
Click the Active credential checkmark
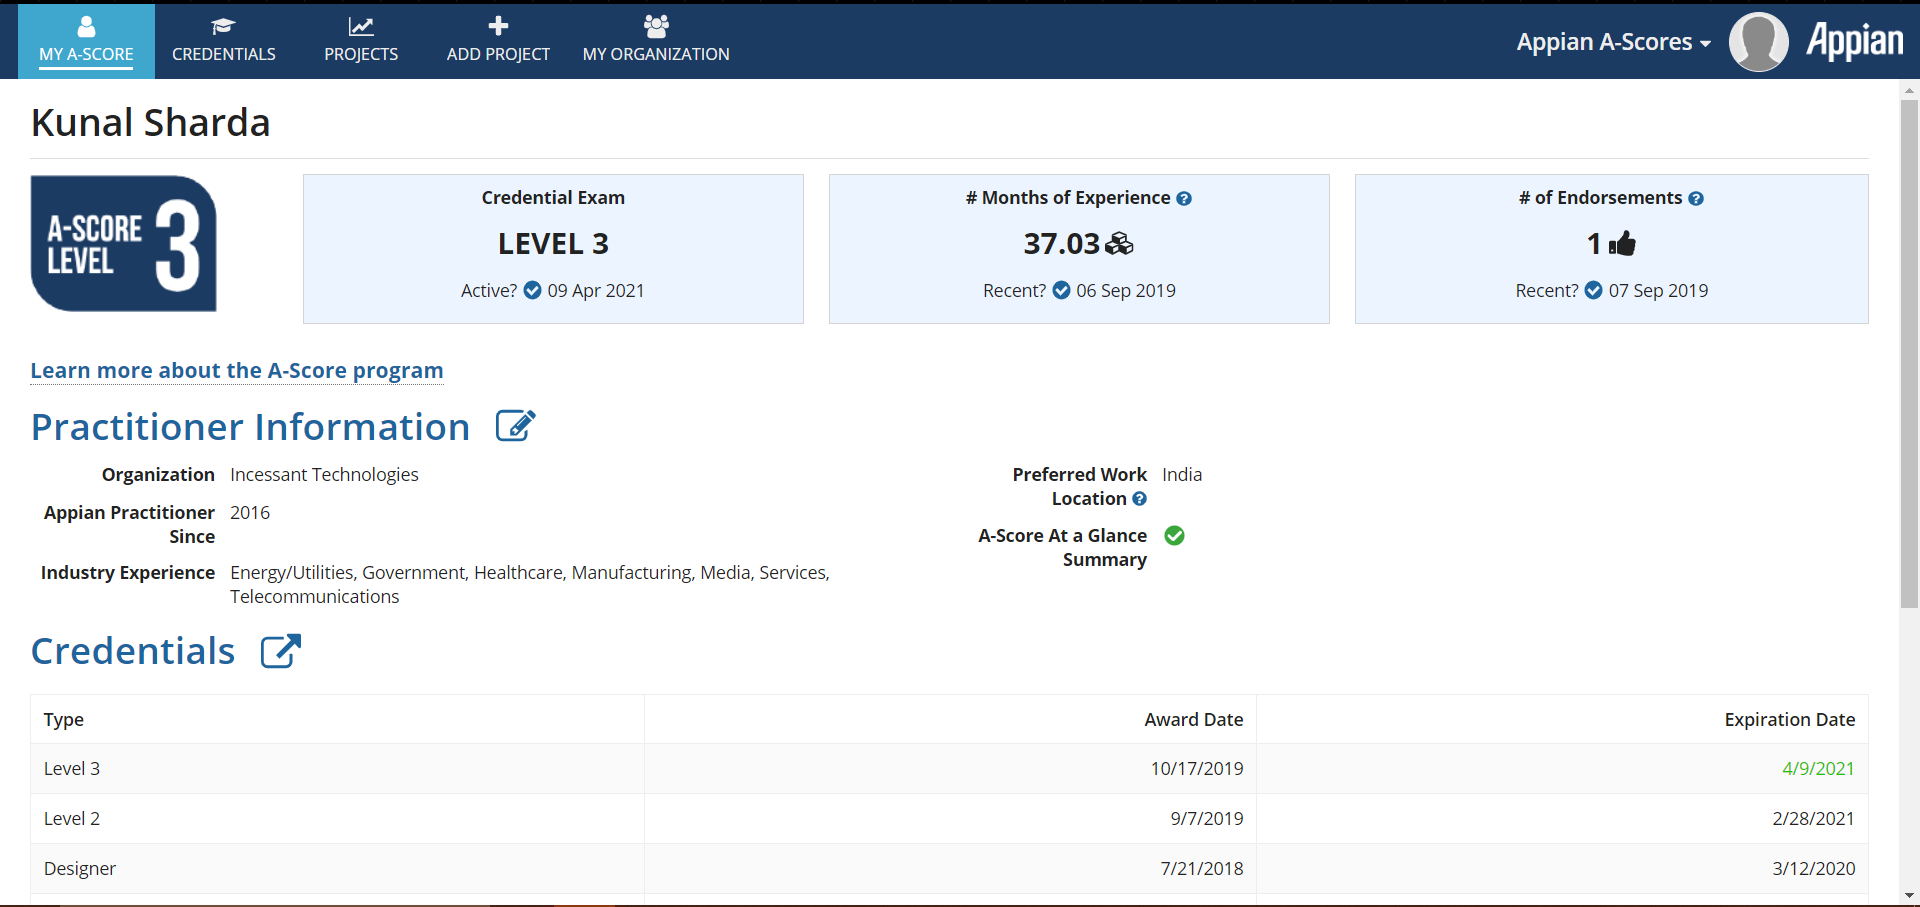(533, 290)
